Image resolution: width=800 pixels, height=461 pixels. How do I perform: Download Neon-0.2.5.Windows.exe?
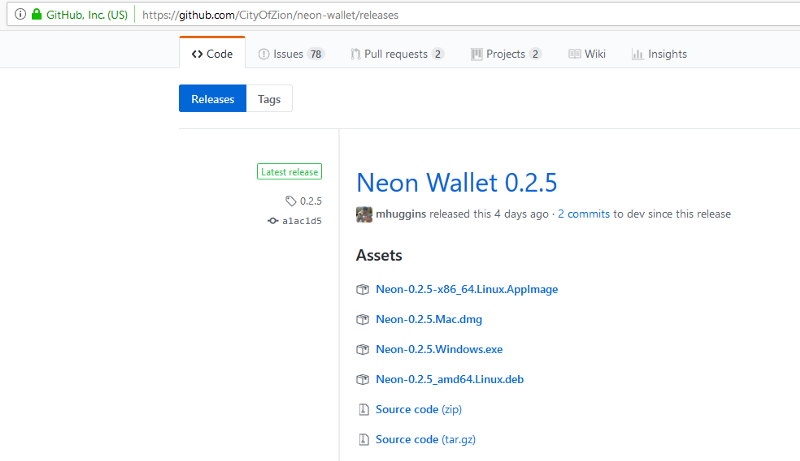pyautogui.click(x=439, y=349)
